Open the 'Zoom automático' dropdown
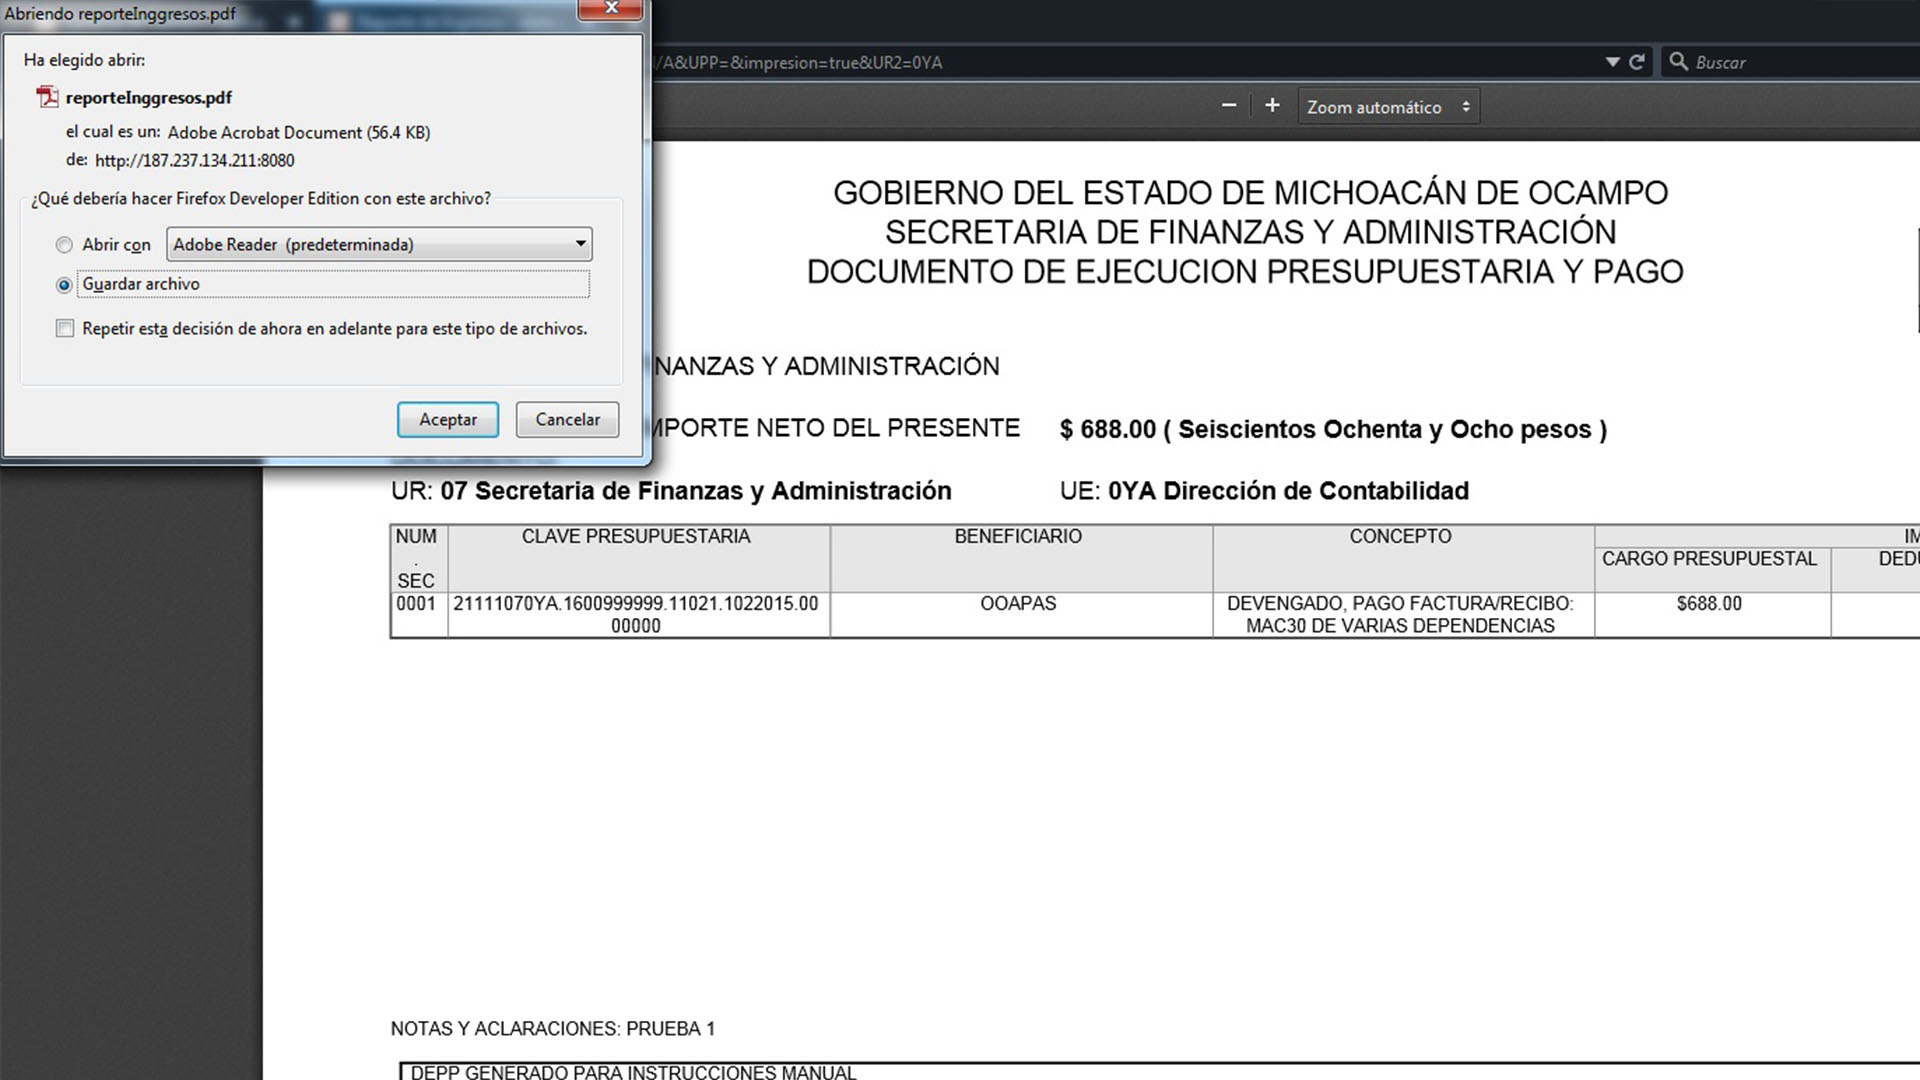Viewport: 1920px width, 1080px height. [1388, 107]
